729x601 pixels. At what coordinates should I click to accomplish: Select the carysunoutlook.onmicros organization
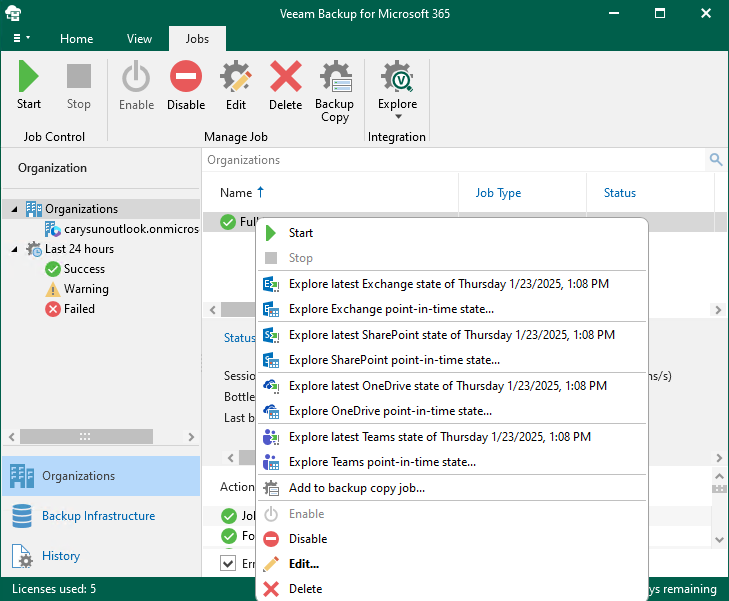click(x=122, y=229)
